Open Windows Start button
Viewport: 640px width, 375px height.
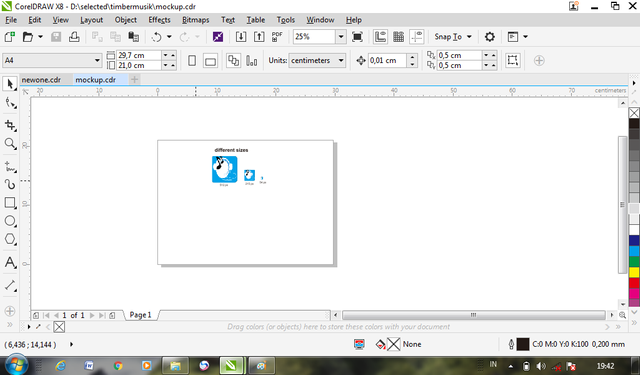pos(16,365)
